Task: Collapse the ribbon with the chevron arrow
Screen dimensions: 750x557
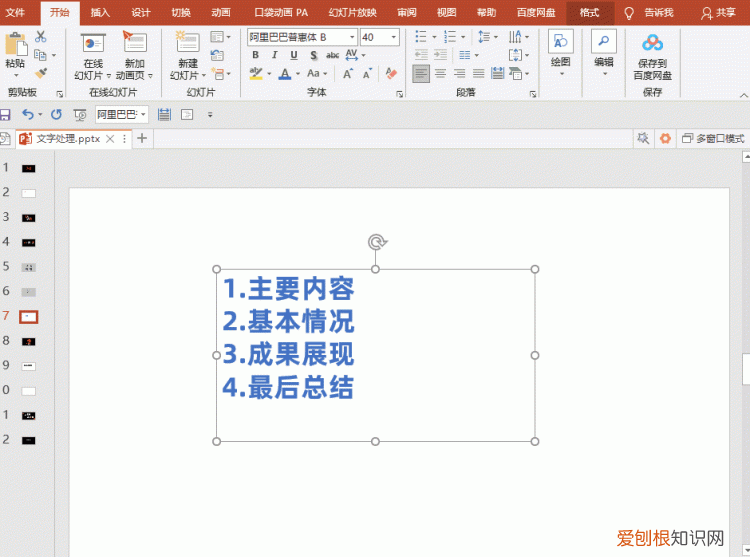Action: pos(744,95)
